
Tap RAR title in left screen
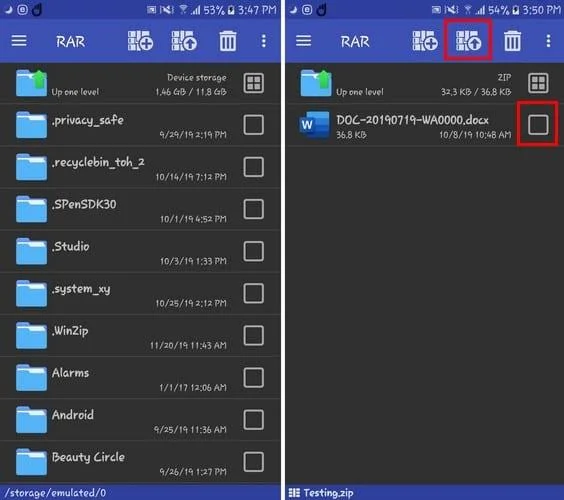(x=70, y=41)
